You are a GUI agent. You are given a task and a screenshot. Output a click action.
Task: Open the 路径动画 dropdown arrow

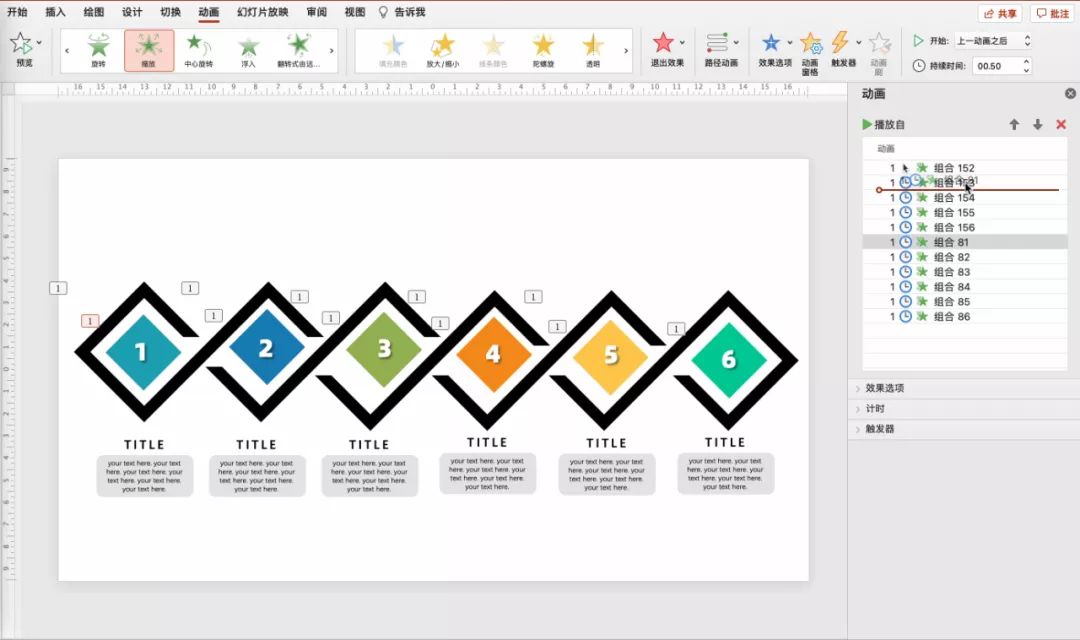point(736,43)
